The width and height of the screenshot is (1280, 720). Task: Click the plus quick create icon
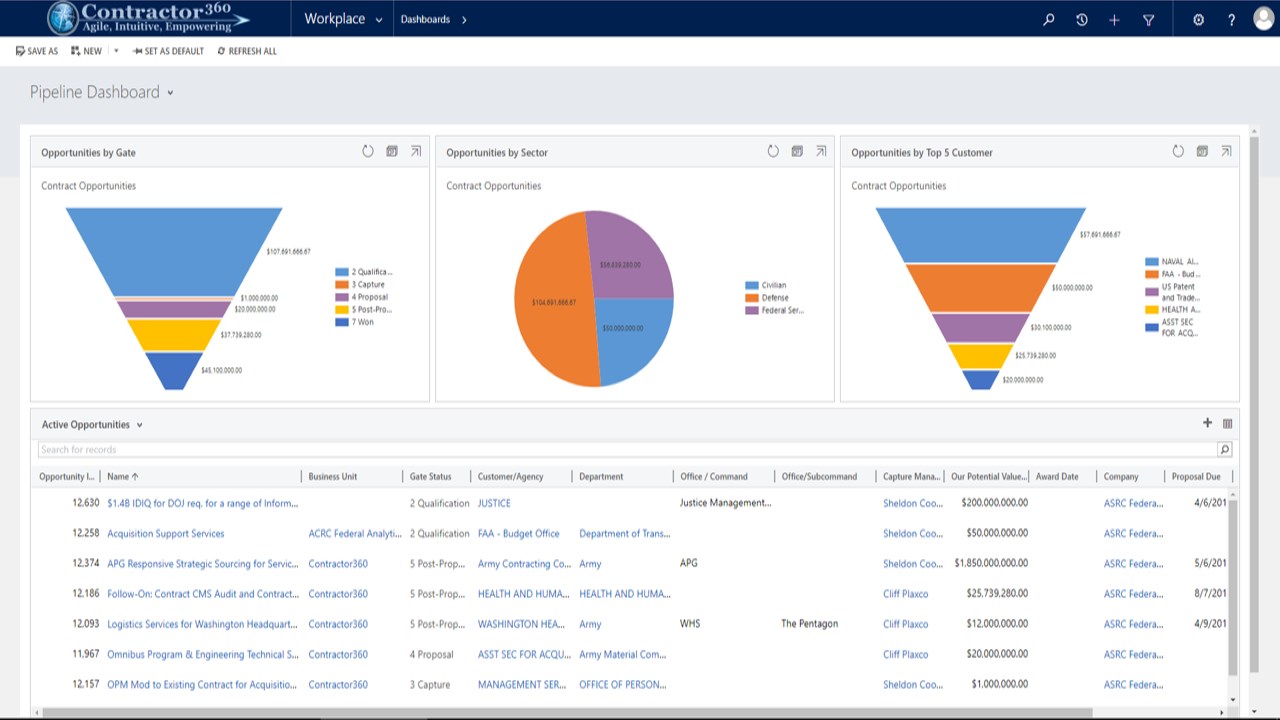coord(1114,19)
